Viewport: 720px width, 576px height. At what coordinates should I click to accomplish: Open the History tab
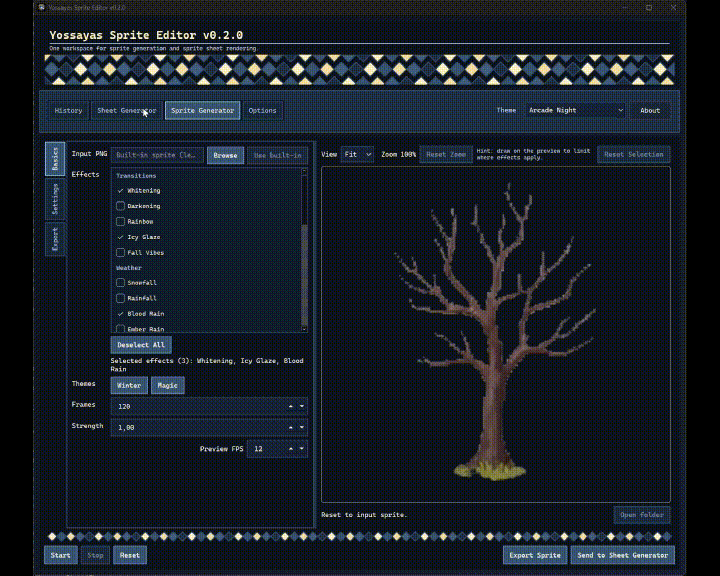pyautogui.click(x=68, y=110)
